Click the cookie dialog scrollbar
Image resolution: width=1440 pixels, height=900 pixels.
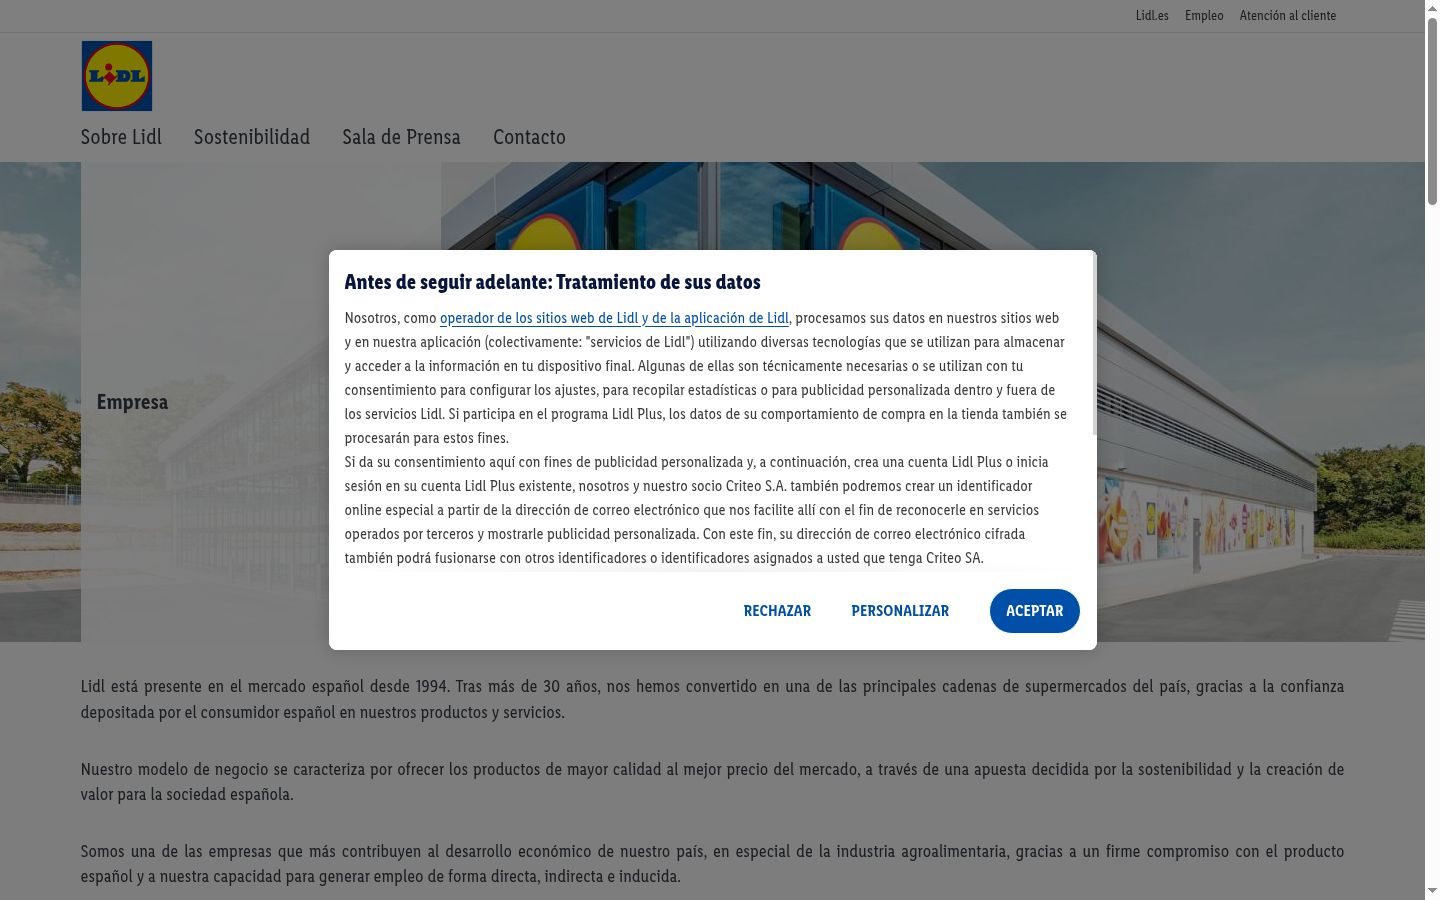[1094, 345]
